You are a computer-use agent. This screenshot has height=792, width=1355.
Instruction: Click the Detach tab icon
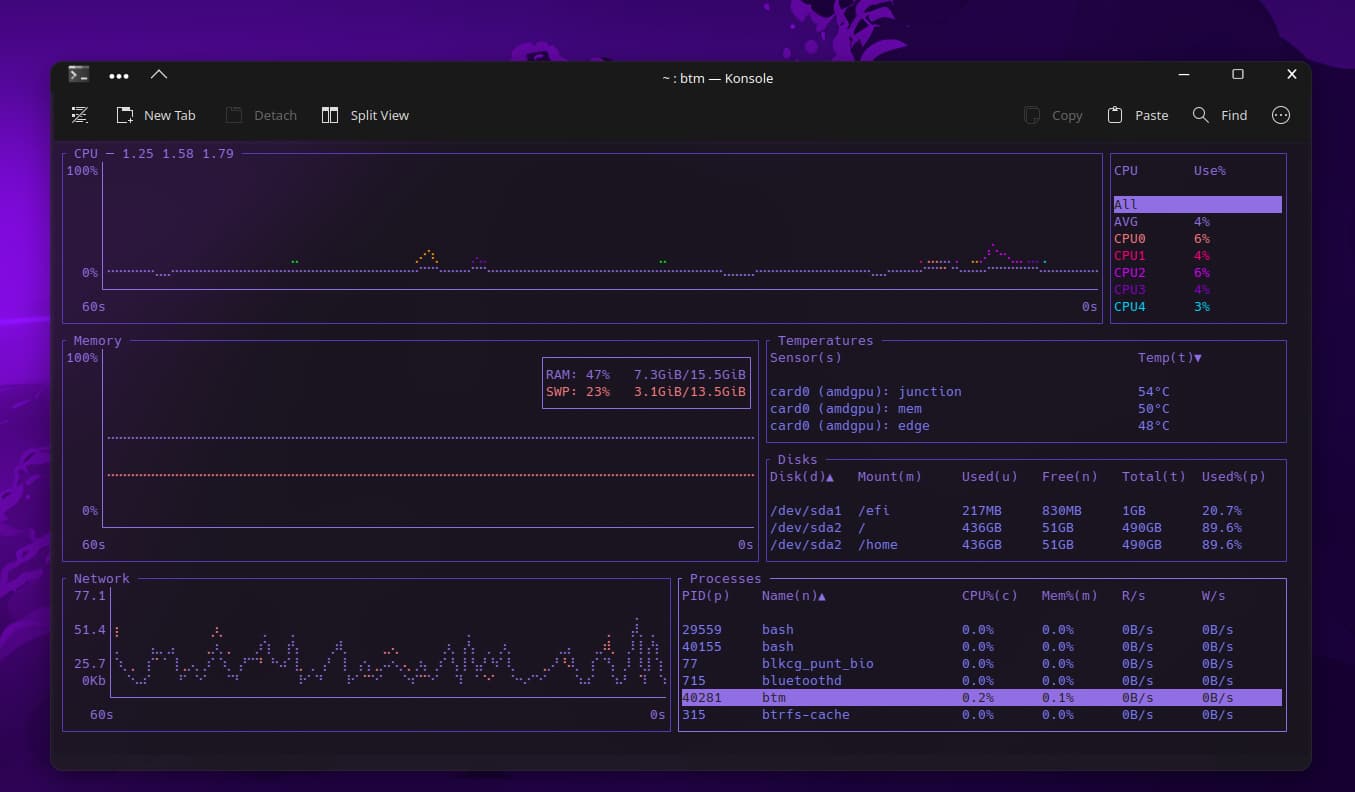[x=234, y=115]
